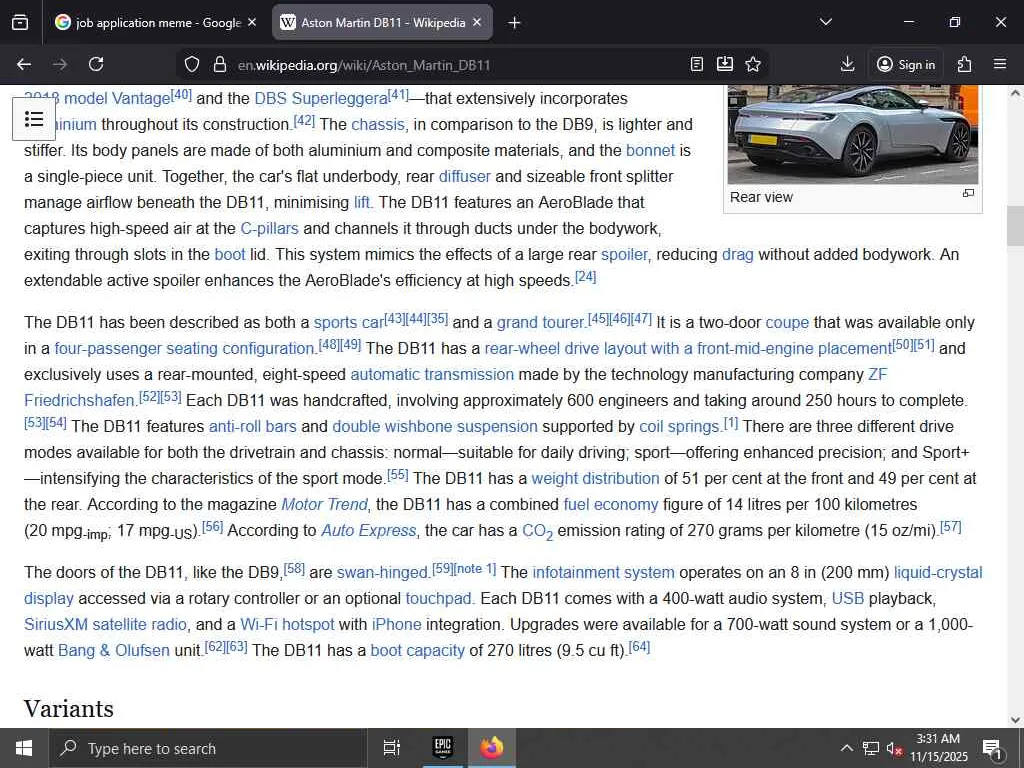Open the Extensions puzzle icon
Image resolution: width=1024 pixels, height=768 pixels.
tap(965, 64)
